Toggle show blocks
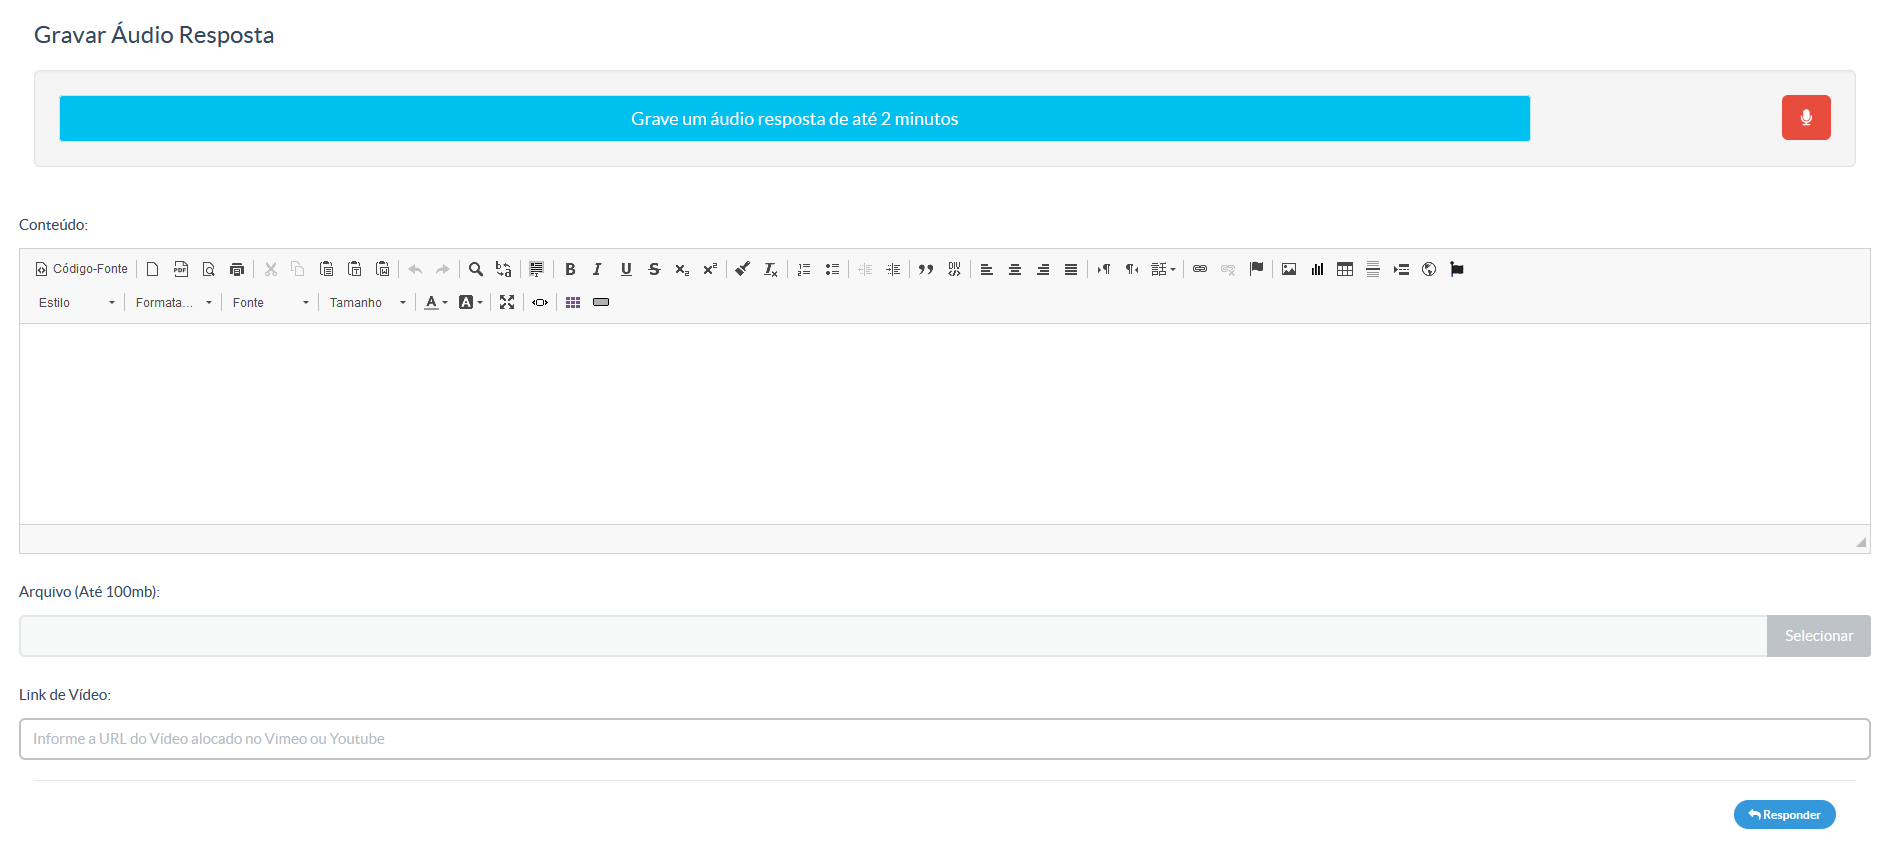This screenshot has height=848, width=1903. (x=540, y=303)
